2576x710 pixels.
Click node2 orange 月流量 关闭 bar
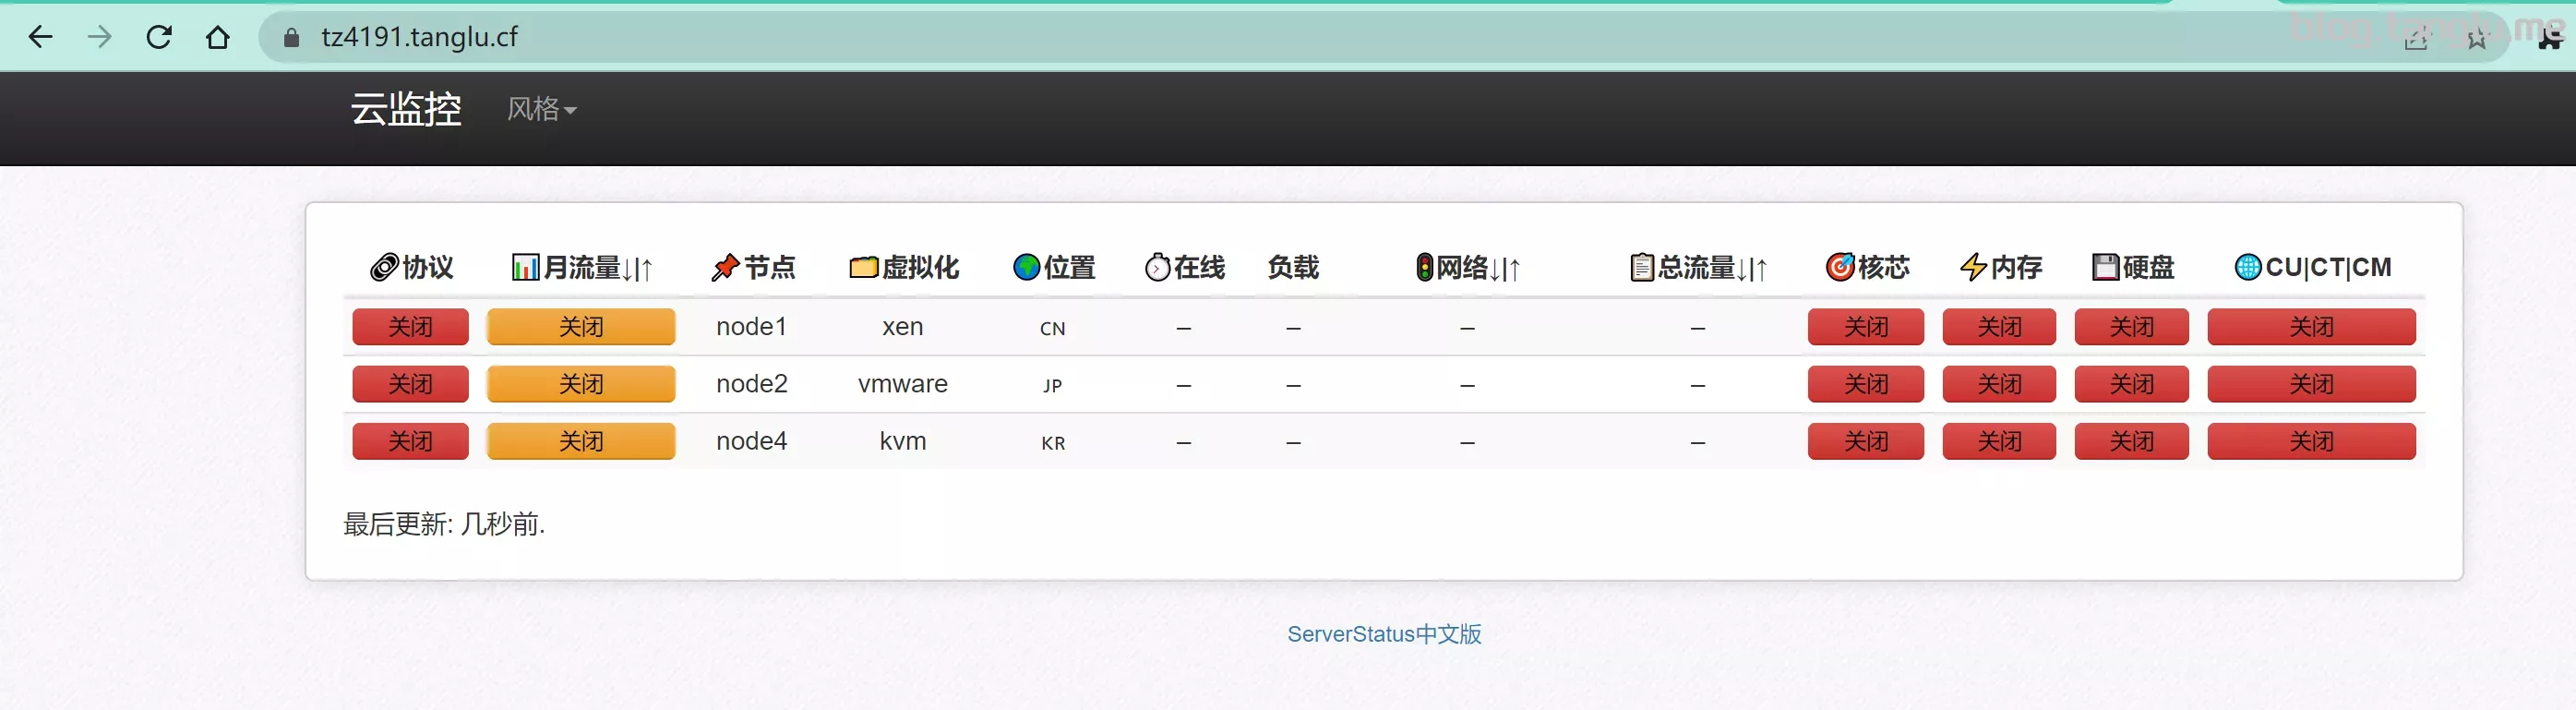click(581, 384)
